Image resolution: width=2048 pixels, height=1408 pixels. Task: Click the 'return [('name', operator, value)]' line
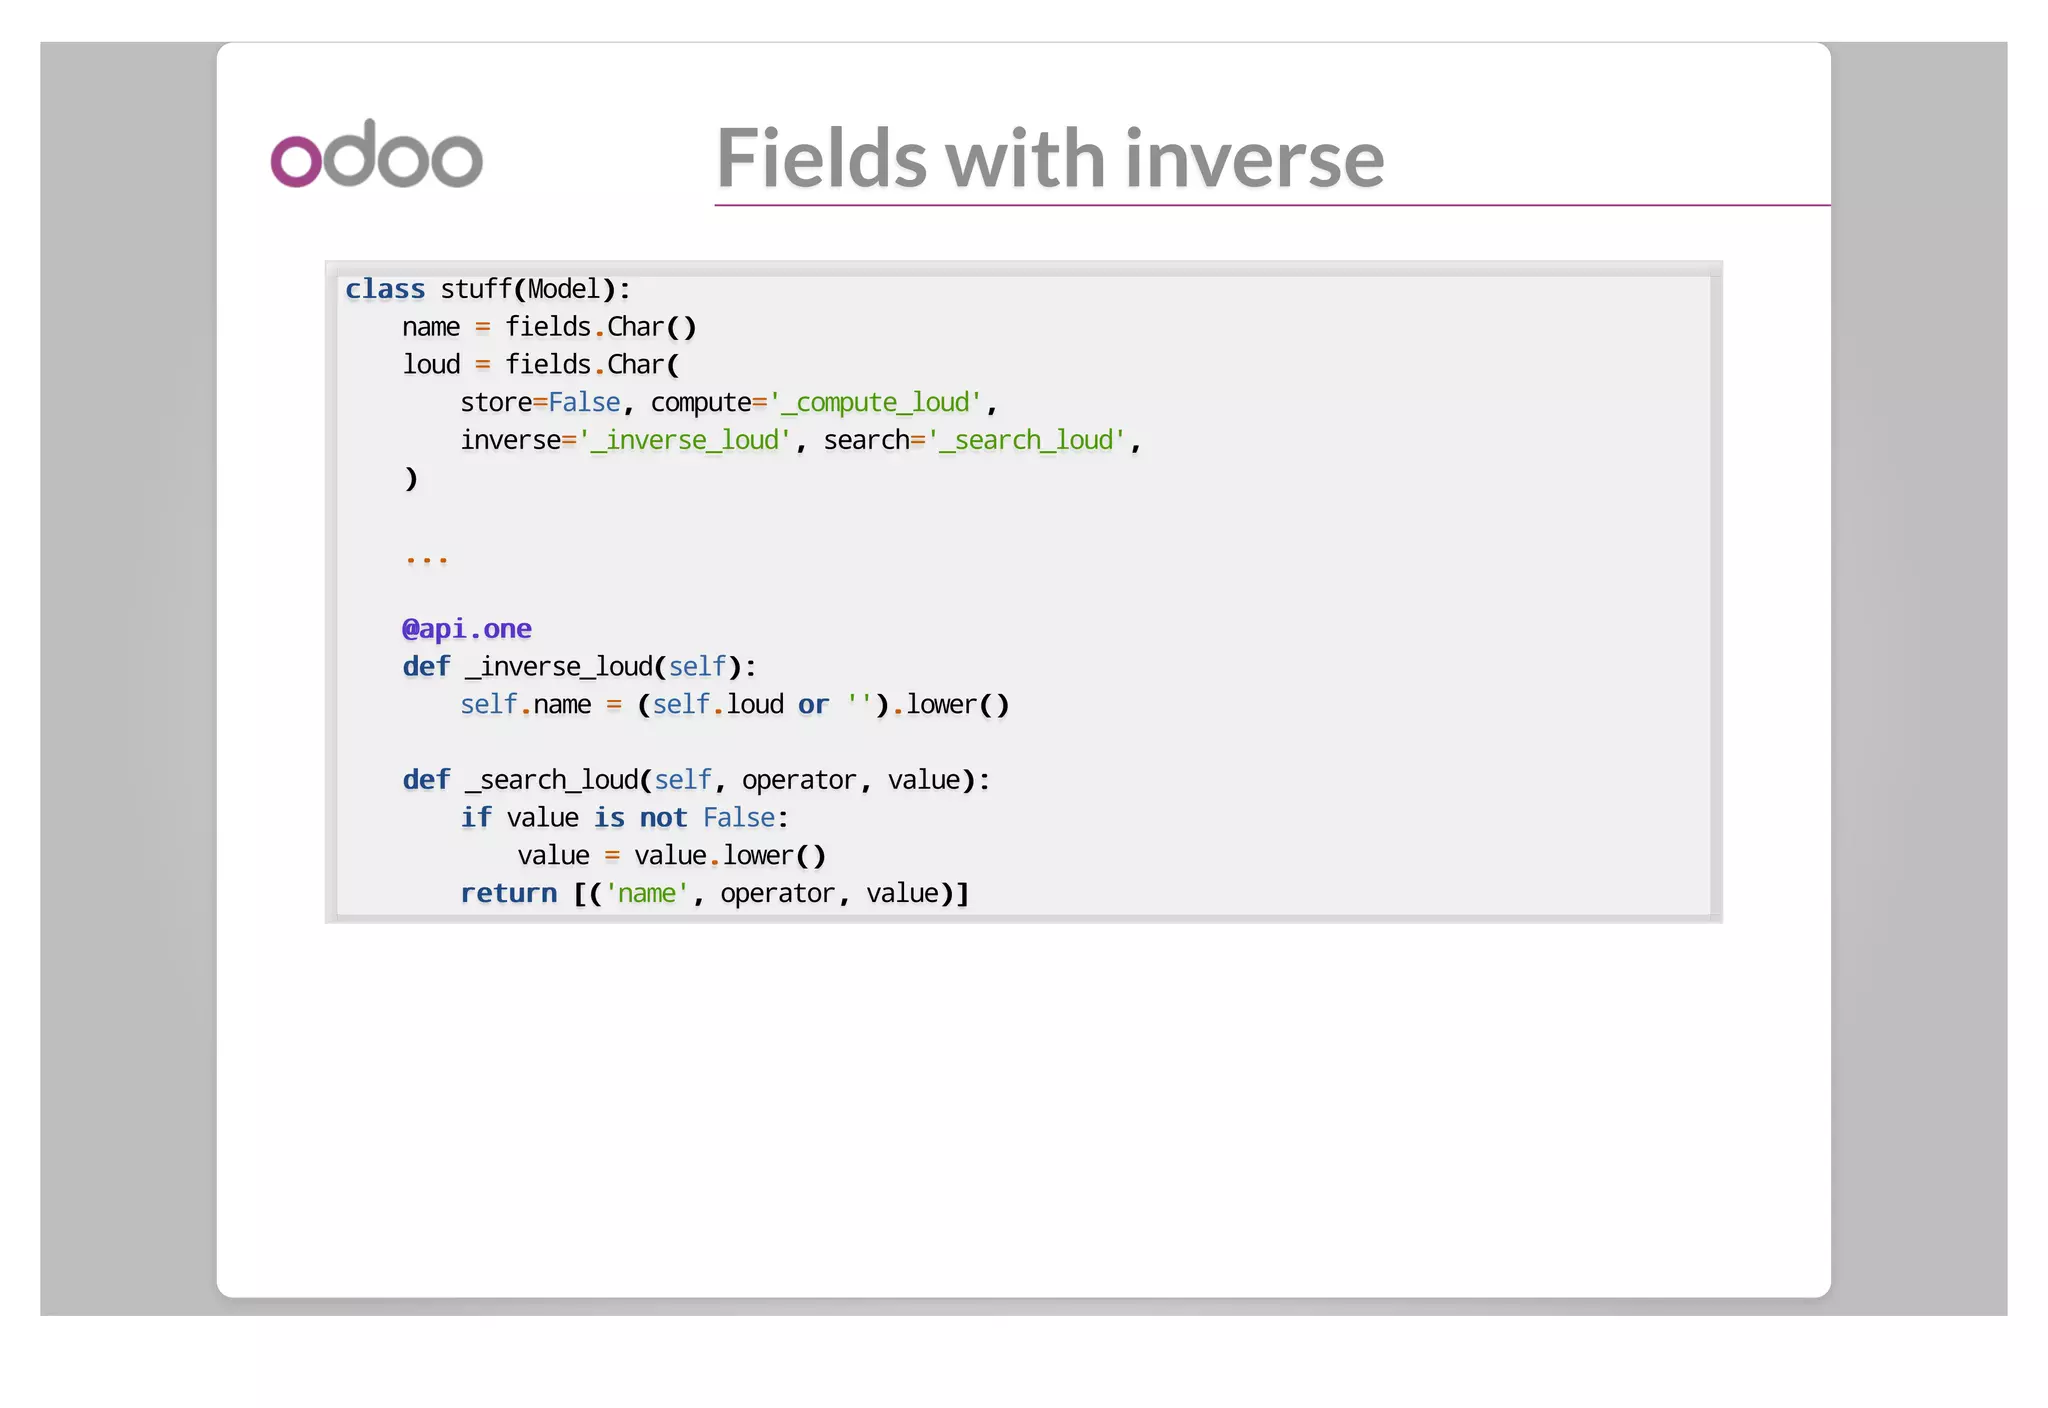[715, 894]
